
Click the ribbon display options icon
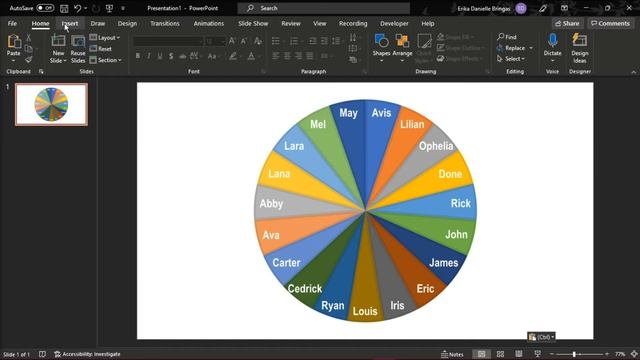(564, 8)
